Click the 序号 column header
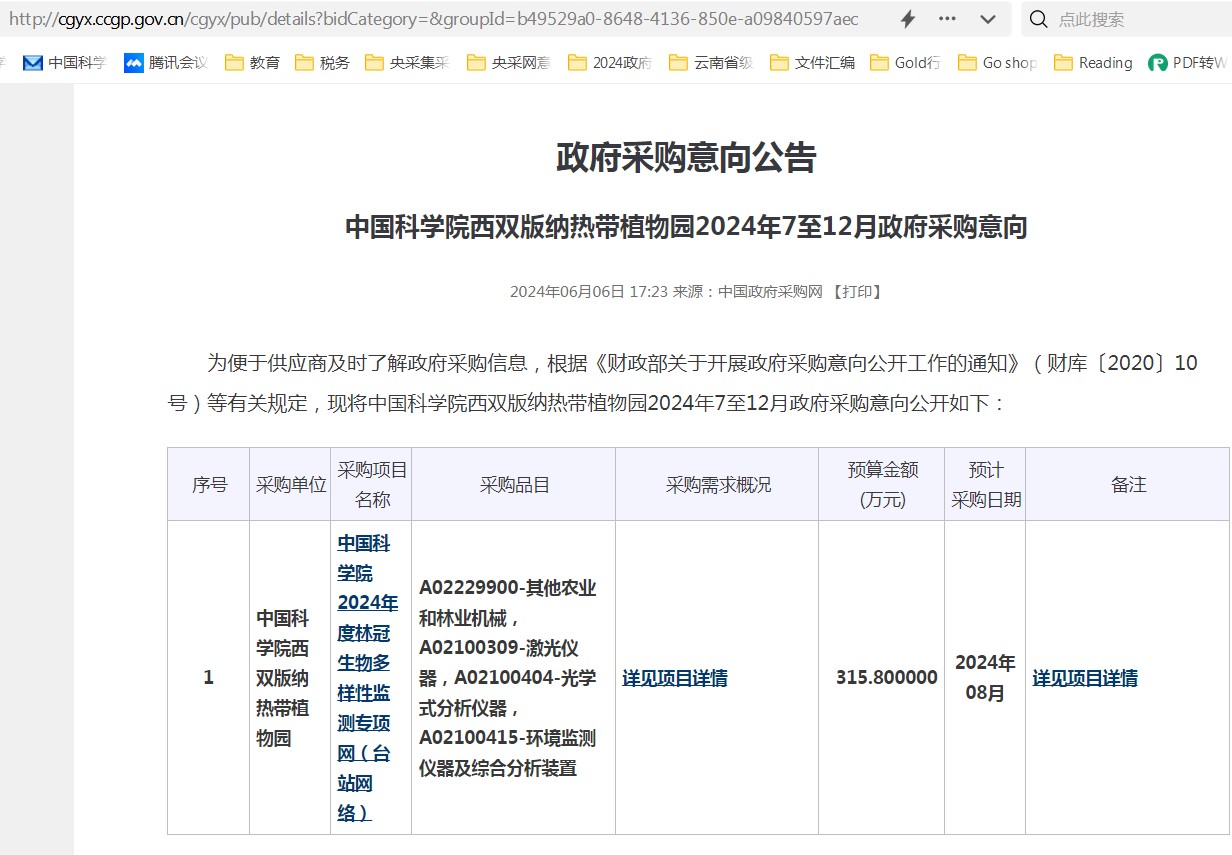 pos(209,485)
